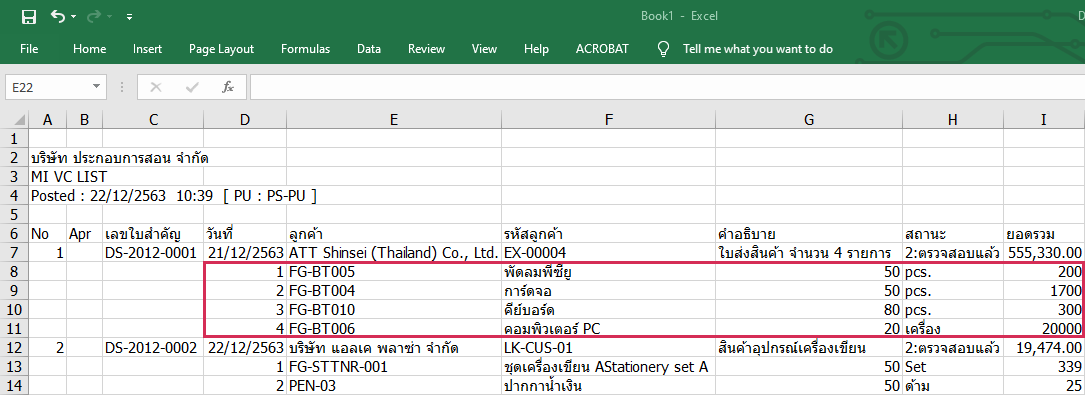1085x395 pixels.
Task: Switch to the Page Layout tab
Action: pyautogui.click(x=221, y=49)
